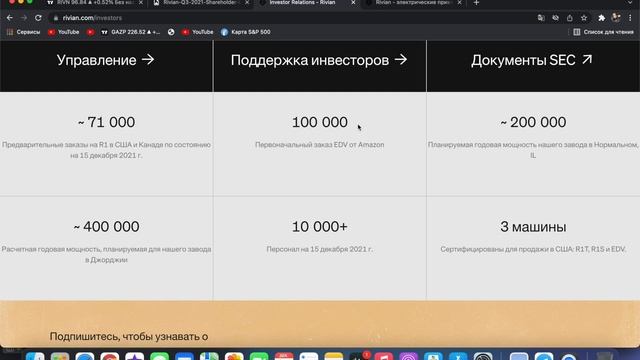This screenshot has width=640, height=360.
Task: Click text about R1T, R1S и EDV certification
Action: point(533,249)
